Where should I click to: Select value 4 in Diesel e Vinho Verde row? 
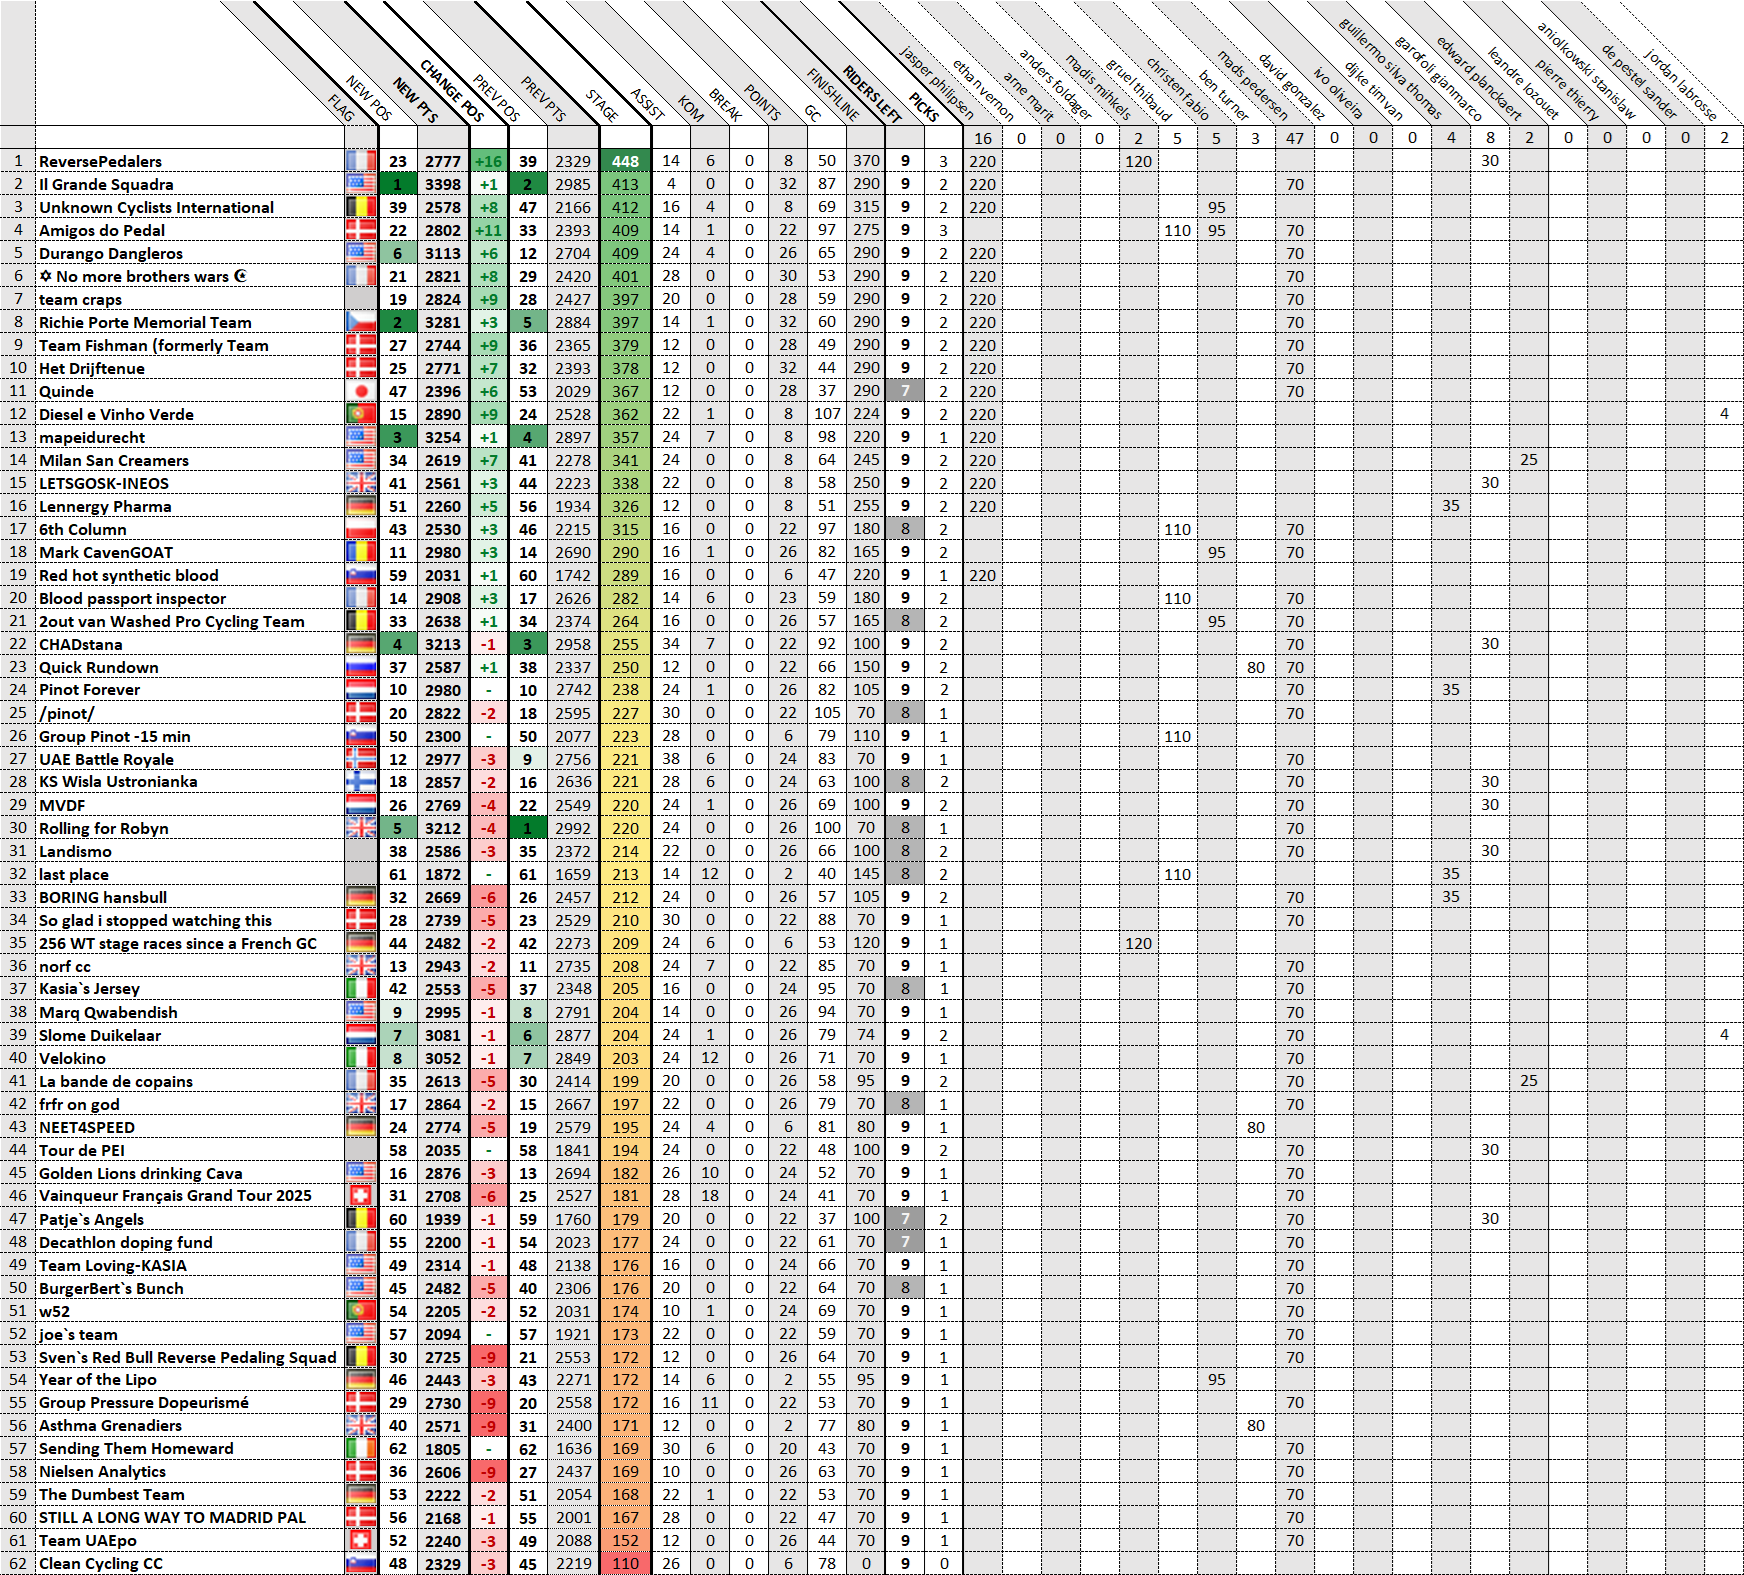point(1724,414)
